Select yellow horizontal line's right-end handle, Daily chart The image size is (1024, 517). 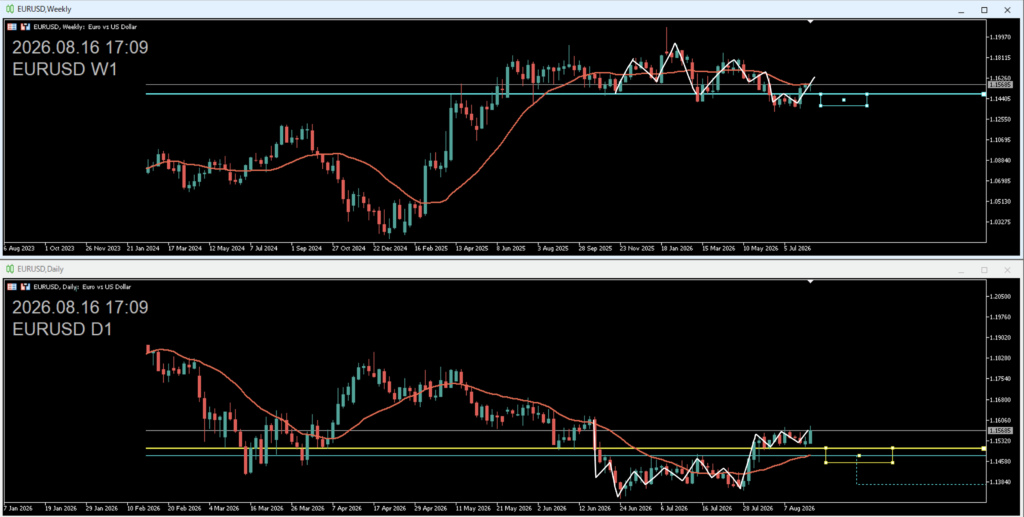point(984,448)
